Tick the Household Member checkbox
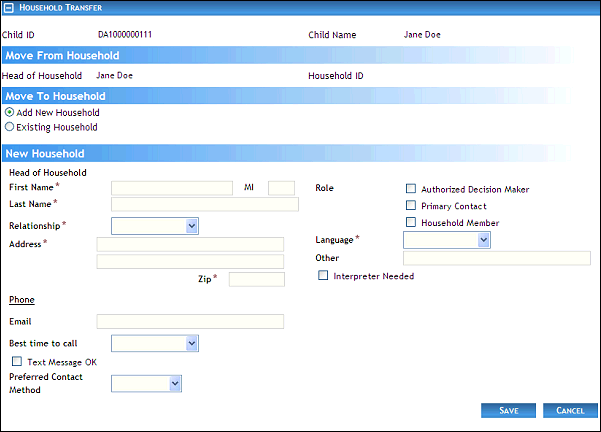 [x=411, y=222]
